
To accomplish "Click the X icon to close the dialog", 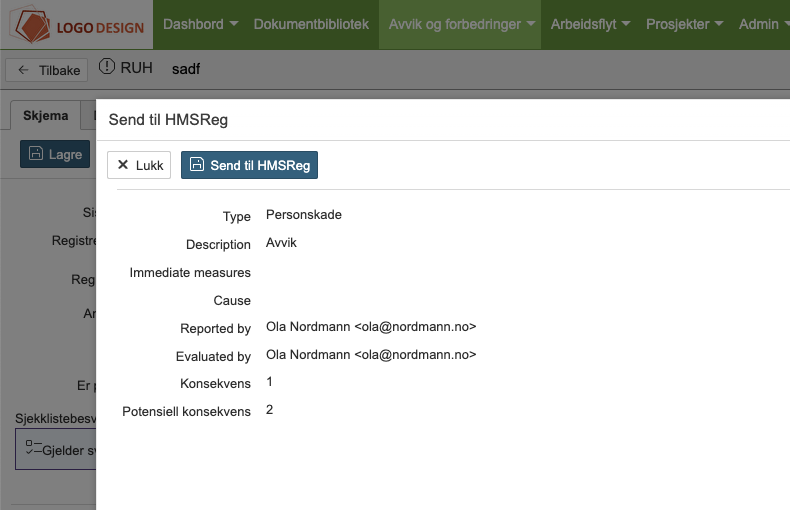I will tap(123, 165).
